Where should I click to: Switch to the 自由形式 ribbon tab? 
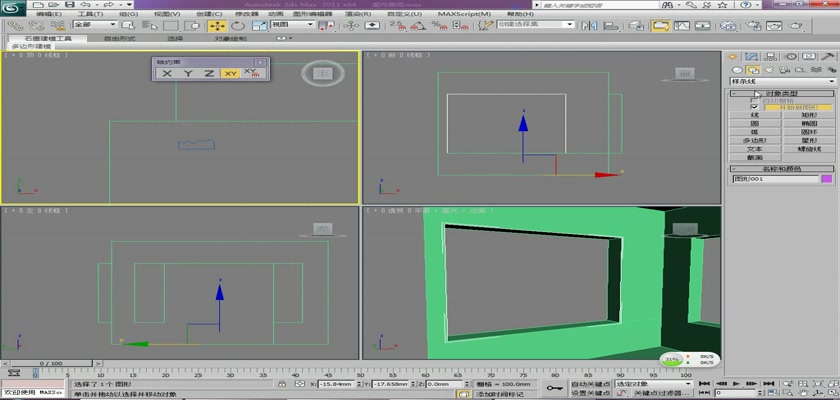pos(119,39)
